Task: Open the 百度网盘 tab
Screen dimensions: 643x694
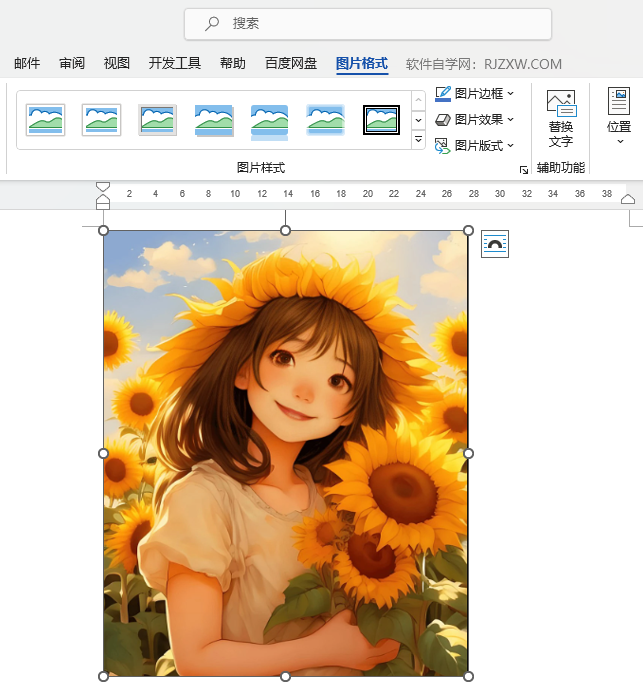Action: point(291,64)
